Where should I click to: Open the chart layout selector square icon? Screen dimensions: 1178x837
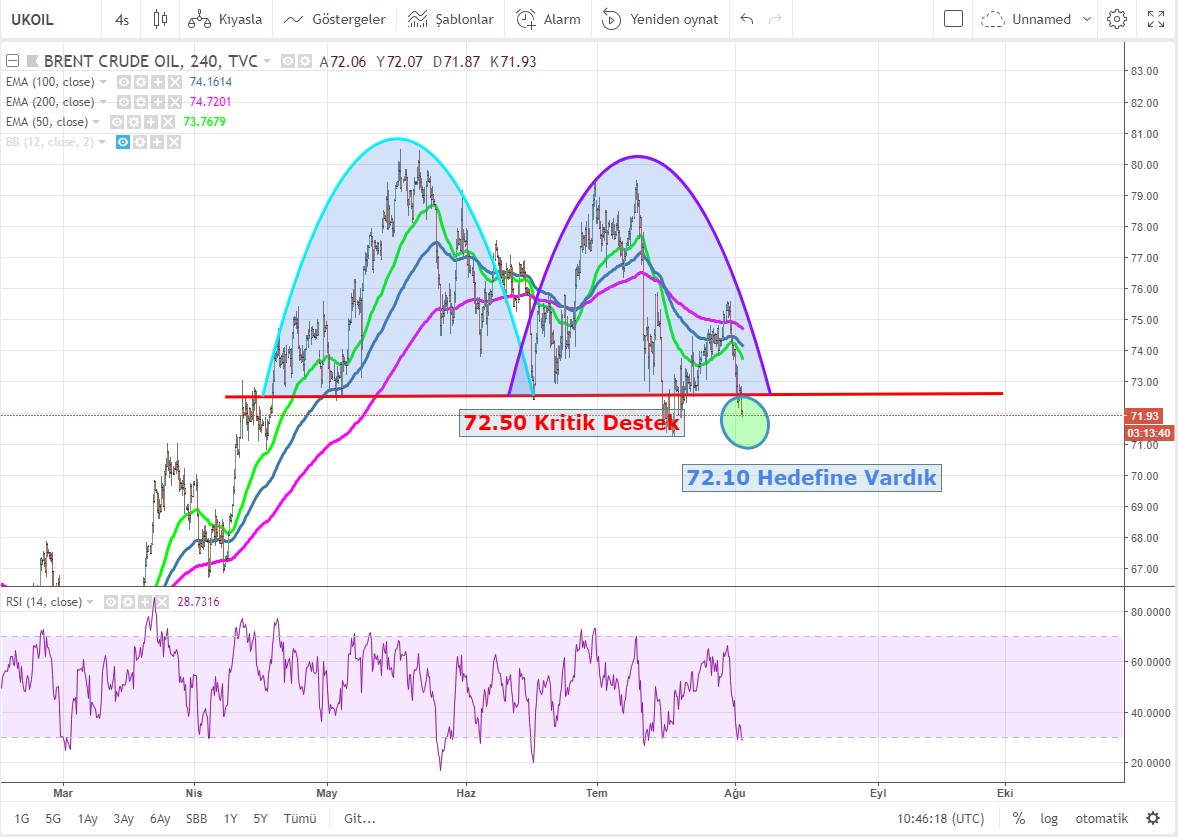(x=953, y=19)
